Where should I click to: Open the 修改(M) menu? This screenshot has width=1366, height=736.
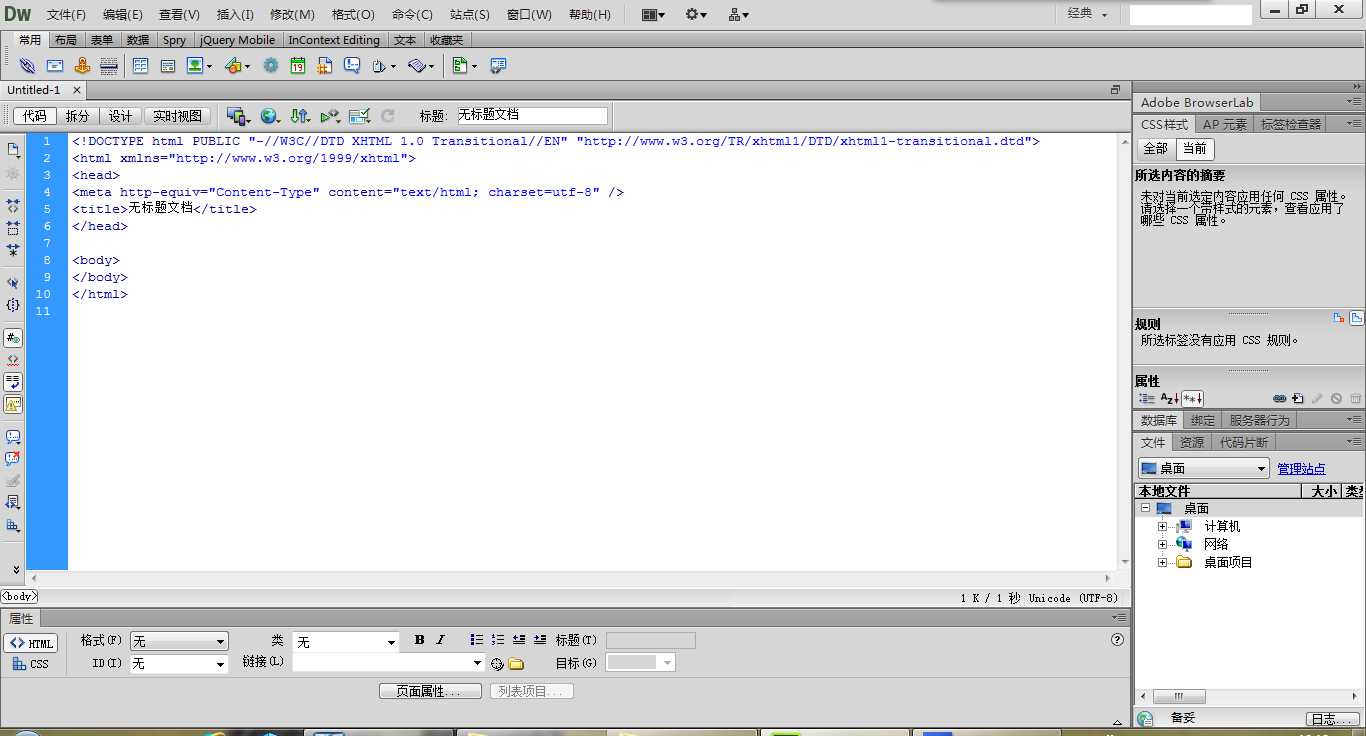point(292,15)
